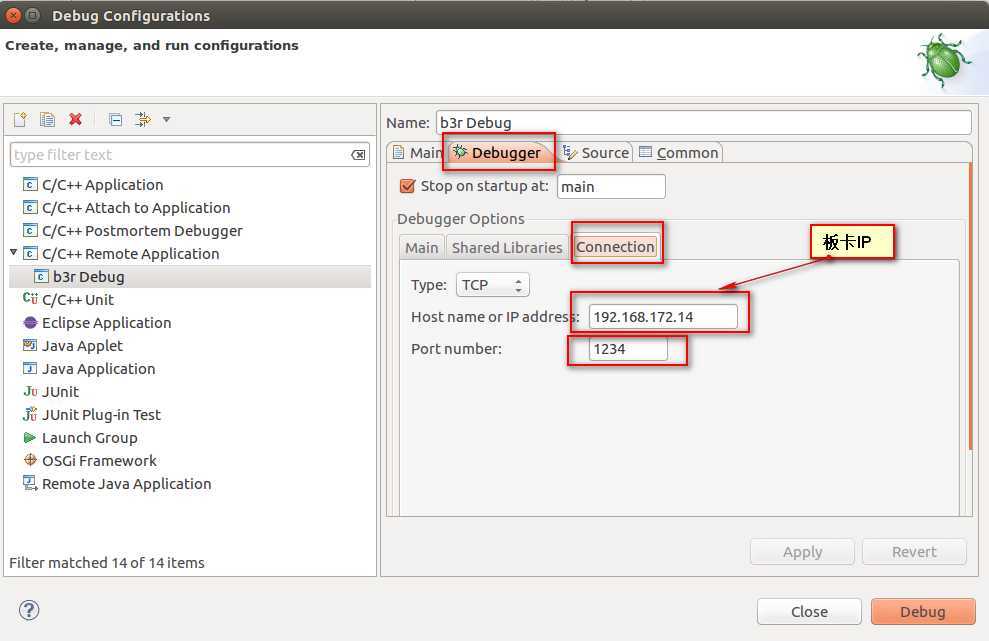Toggle Stop on startup at checkbox

407,186
